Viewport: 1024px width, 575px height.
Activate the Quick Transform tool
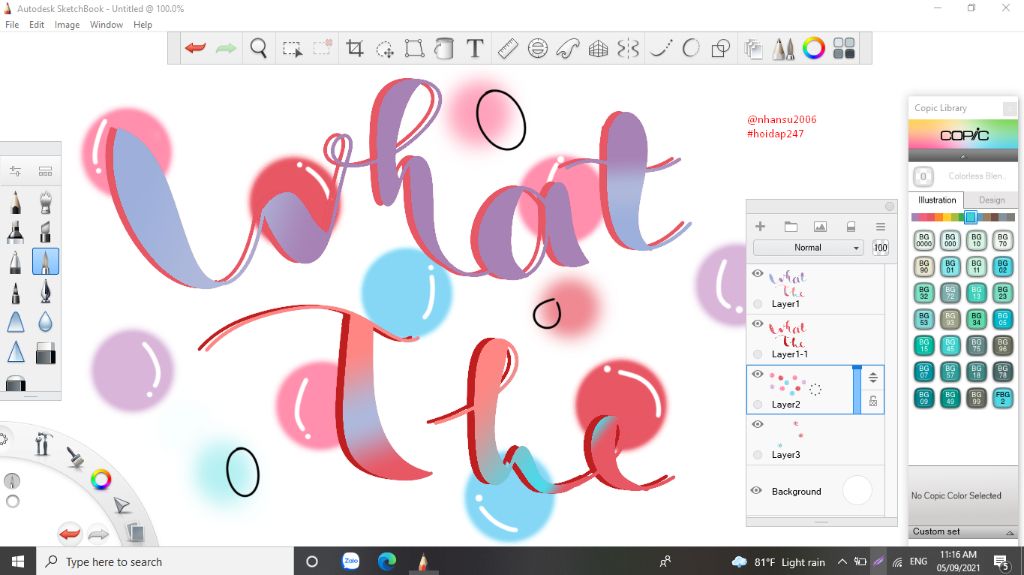(x=385, y=49)
